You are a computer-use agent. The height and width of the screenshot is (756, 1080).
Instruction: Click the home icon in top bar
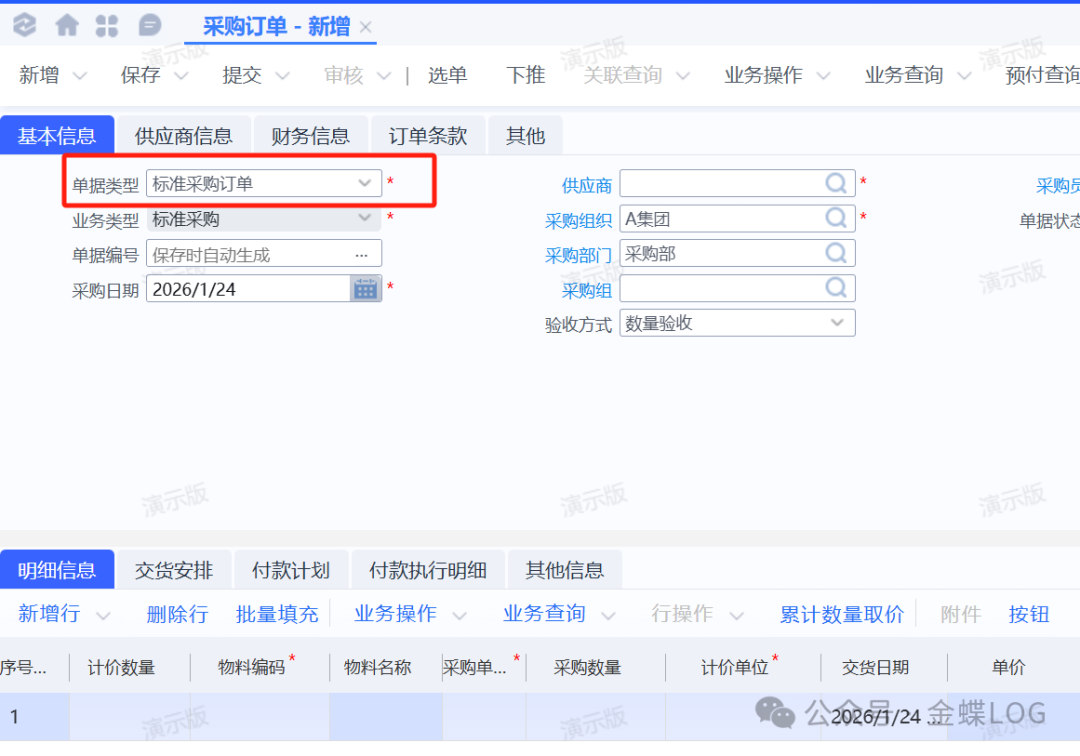pos(67,25)
